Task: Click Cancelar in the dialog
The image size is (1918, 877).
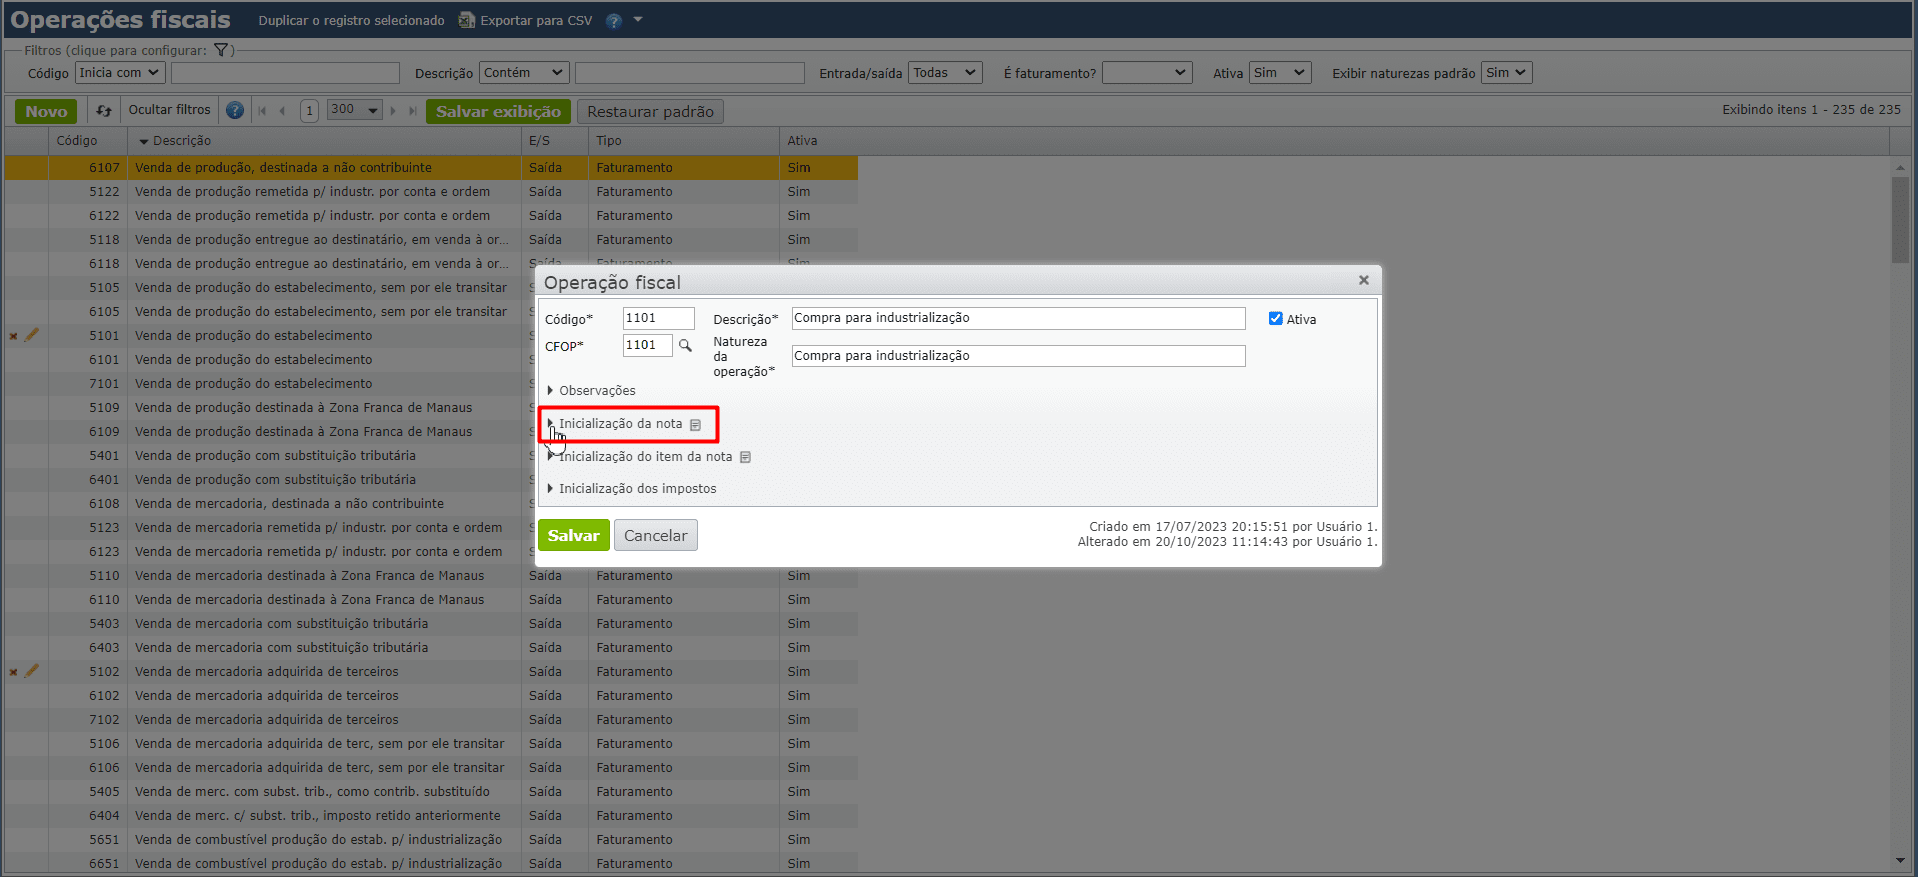Action: 655,536
